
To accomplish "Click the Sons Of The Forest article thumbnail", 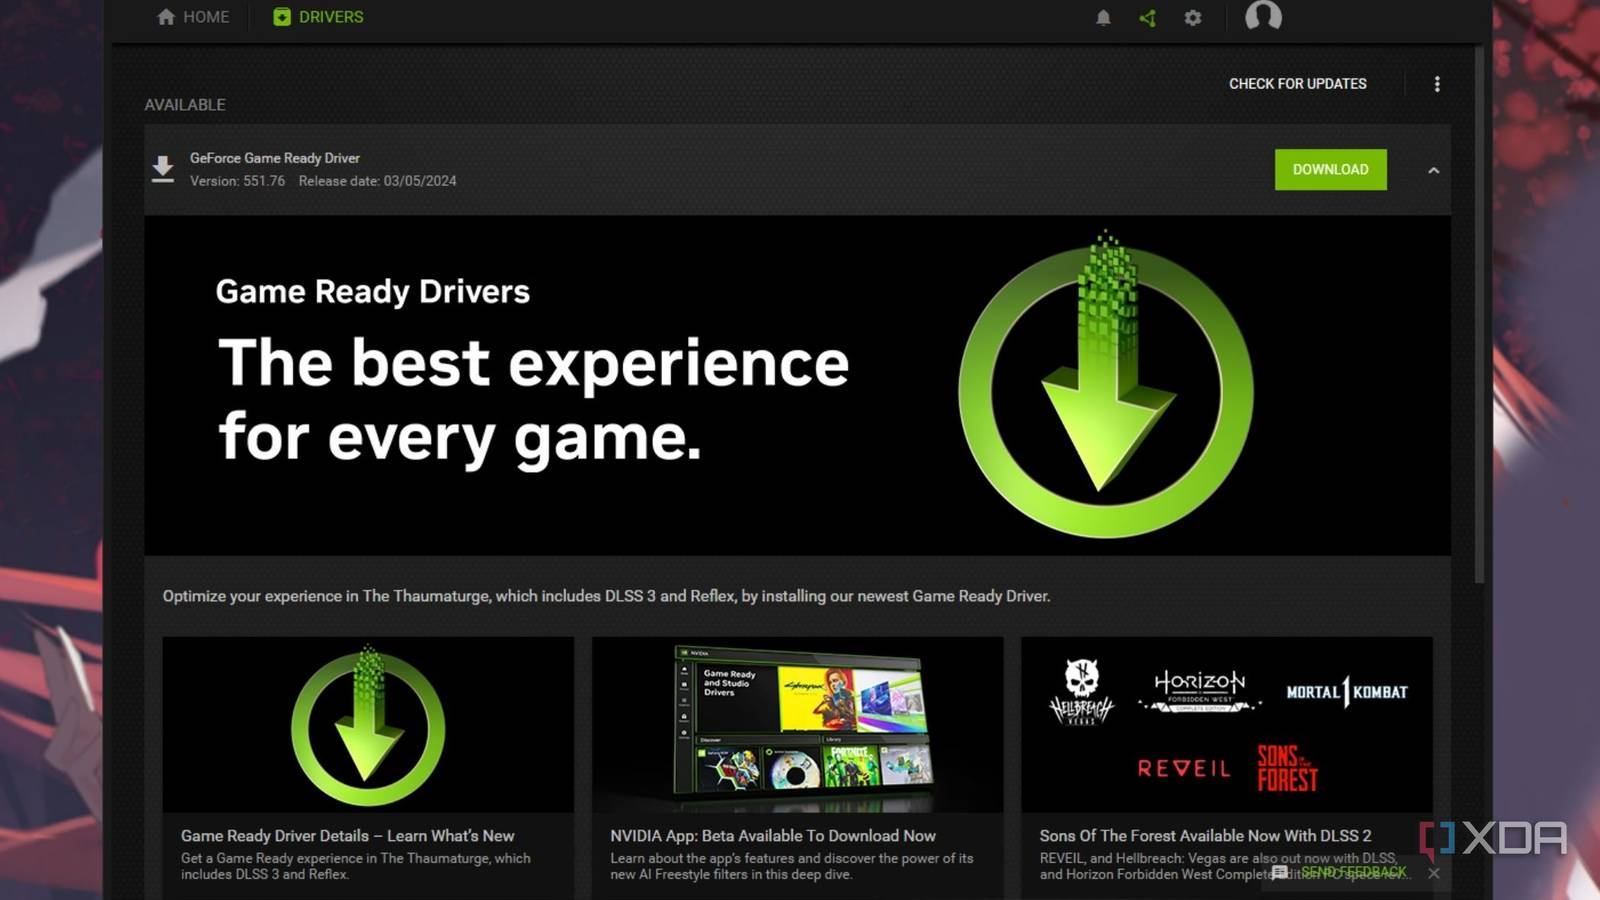I will tap(1227, 725).
